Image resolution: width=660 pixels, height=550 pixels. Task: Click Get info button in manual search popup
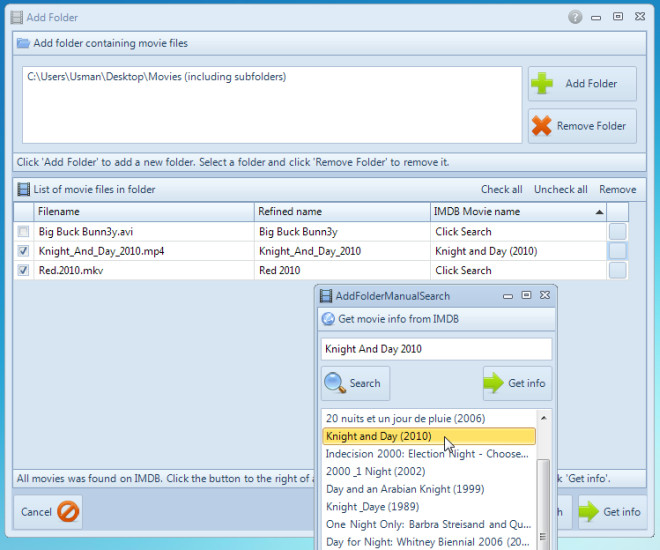pos(517,383)
